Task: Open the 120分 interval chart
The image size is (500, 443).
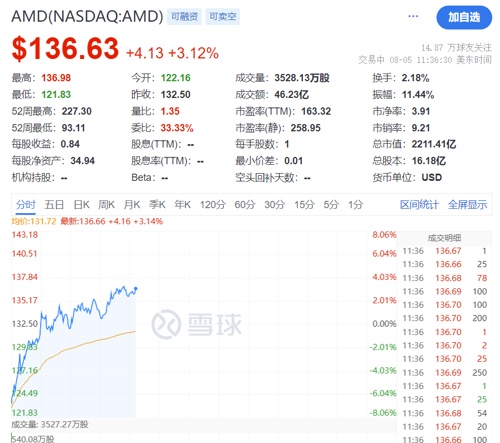Action: point(213,204)
